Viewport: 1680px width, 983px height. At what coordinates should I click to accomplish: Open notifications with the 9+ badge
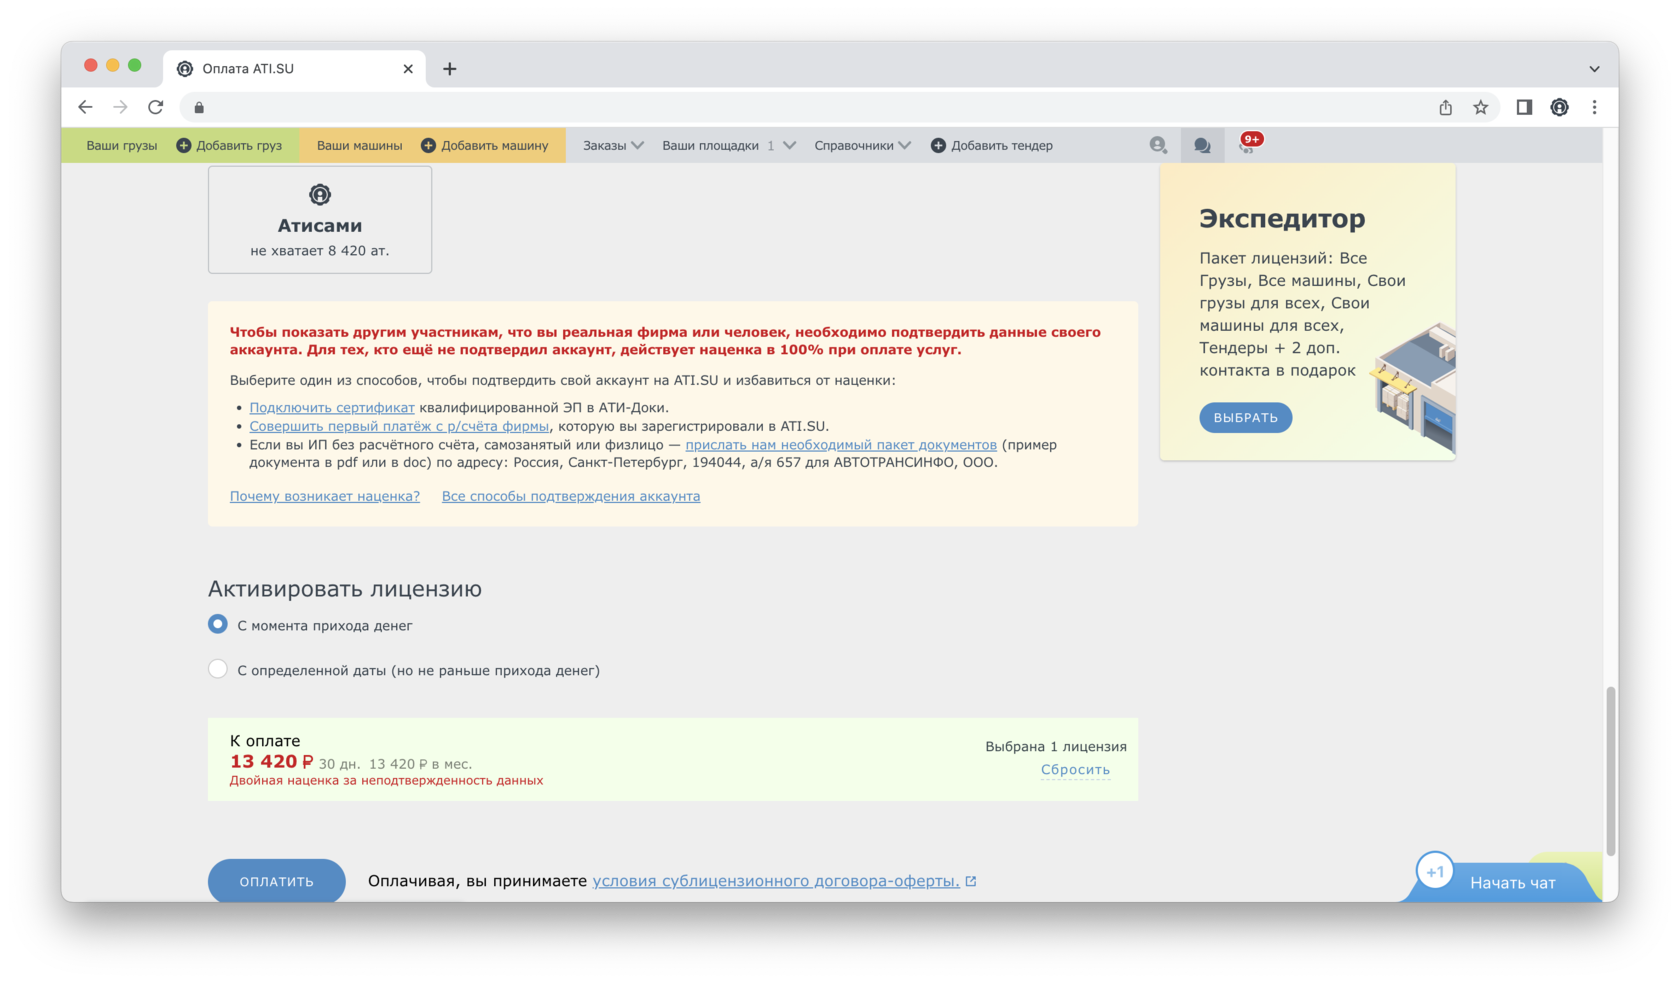[1250, 144]
